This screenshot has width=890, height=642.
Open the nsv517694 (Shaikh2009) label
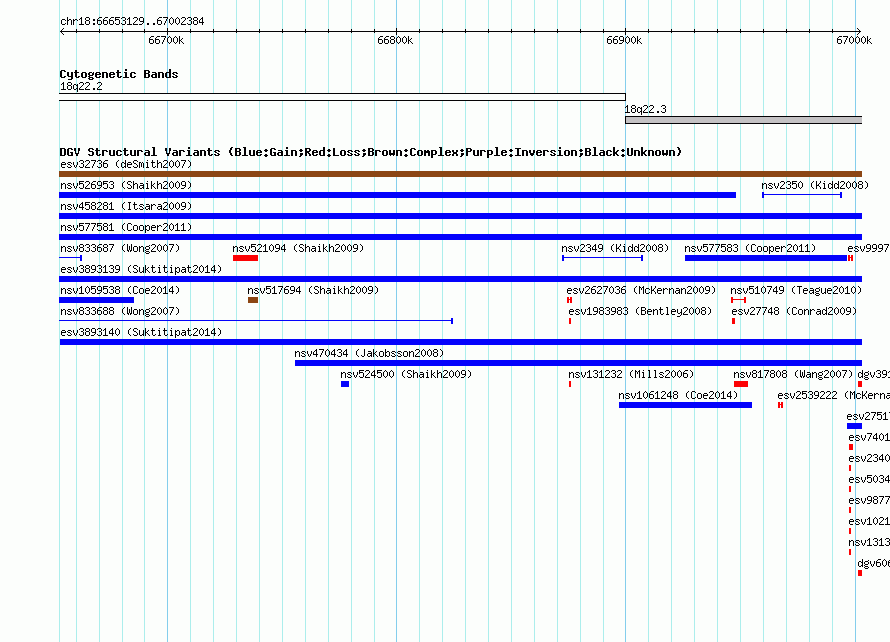click(313, 290)
